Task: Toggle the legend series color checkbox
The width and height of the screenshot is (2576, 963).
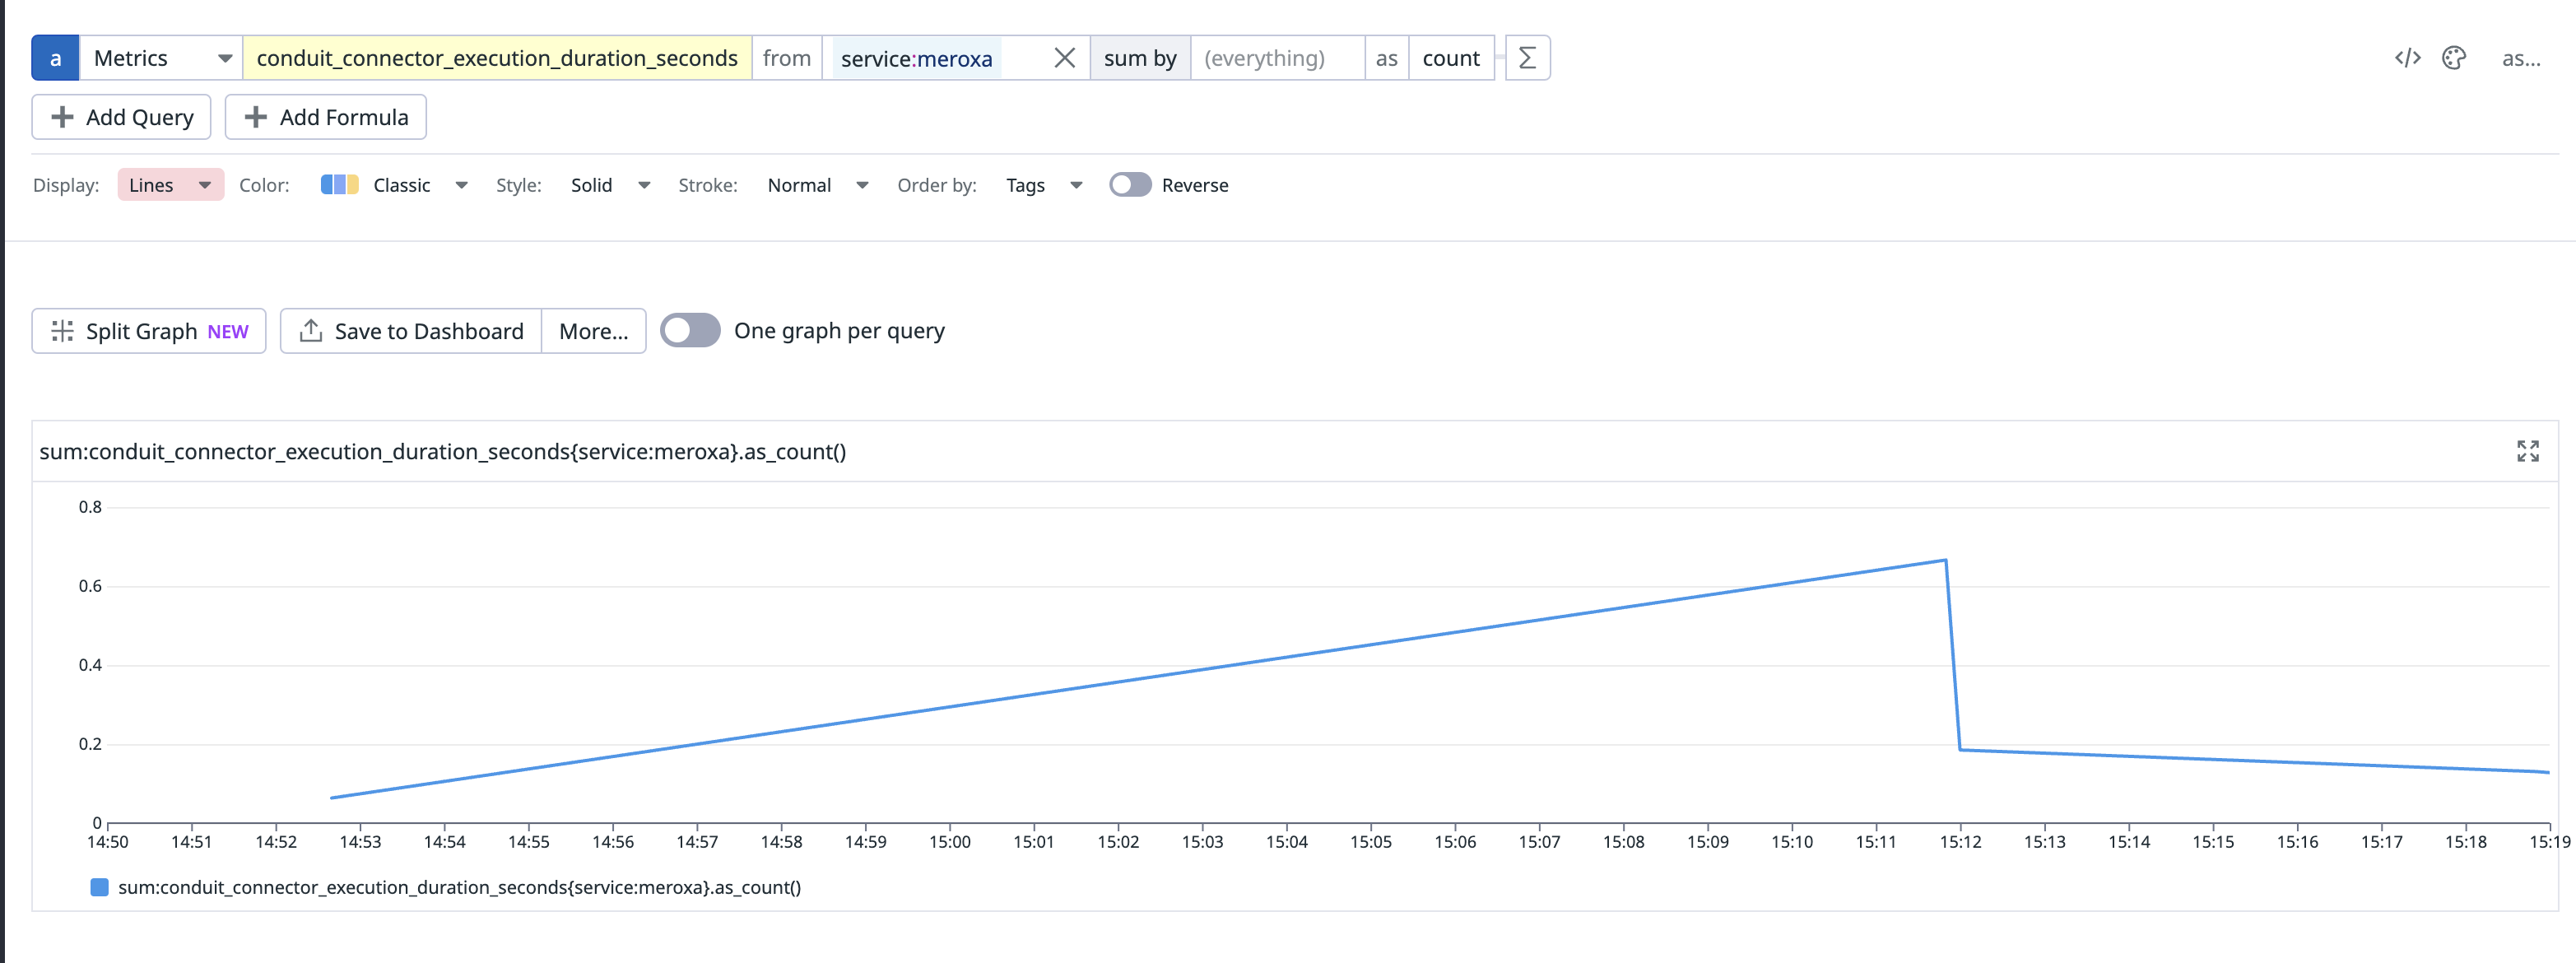Action: click(99, 886)
